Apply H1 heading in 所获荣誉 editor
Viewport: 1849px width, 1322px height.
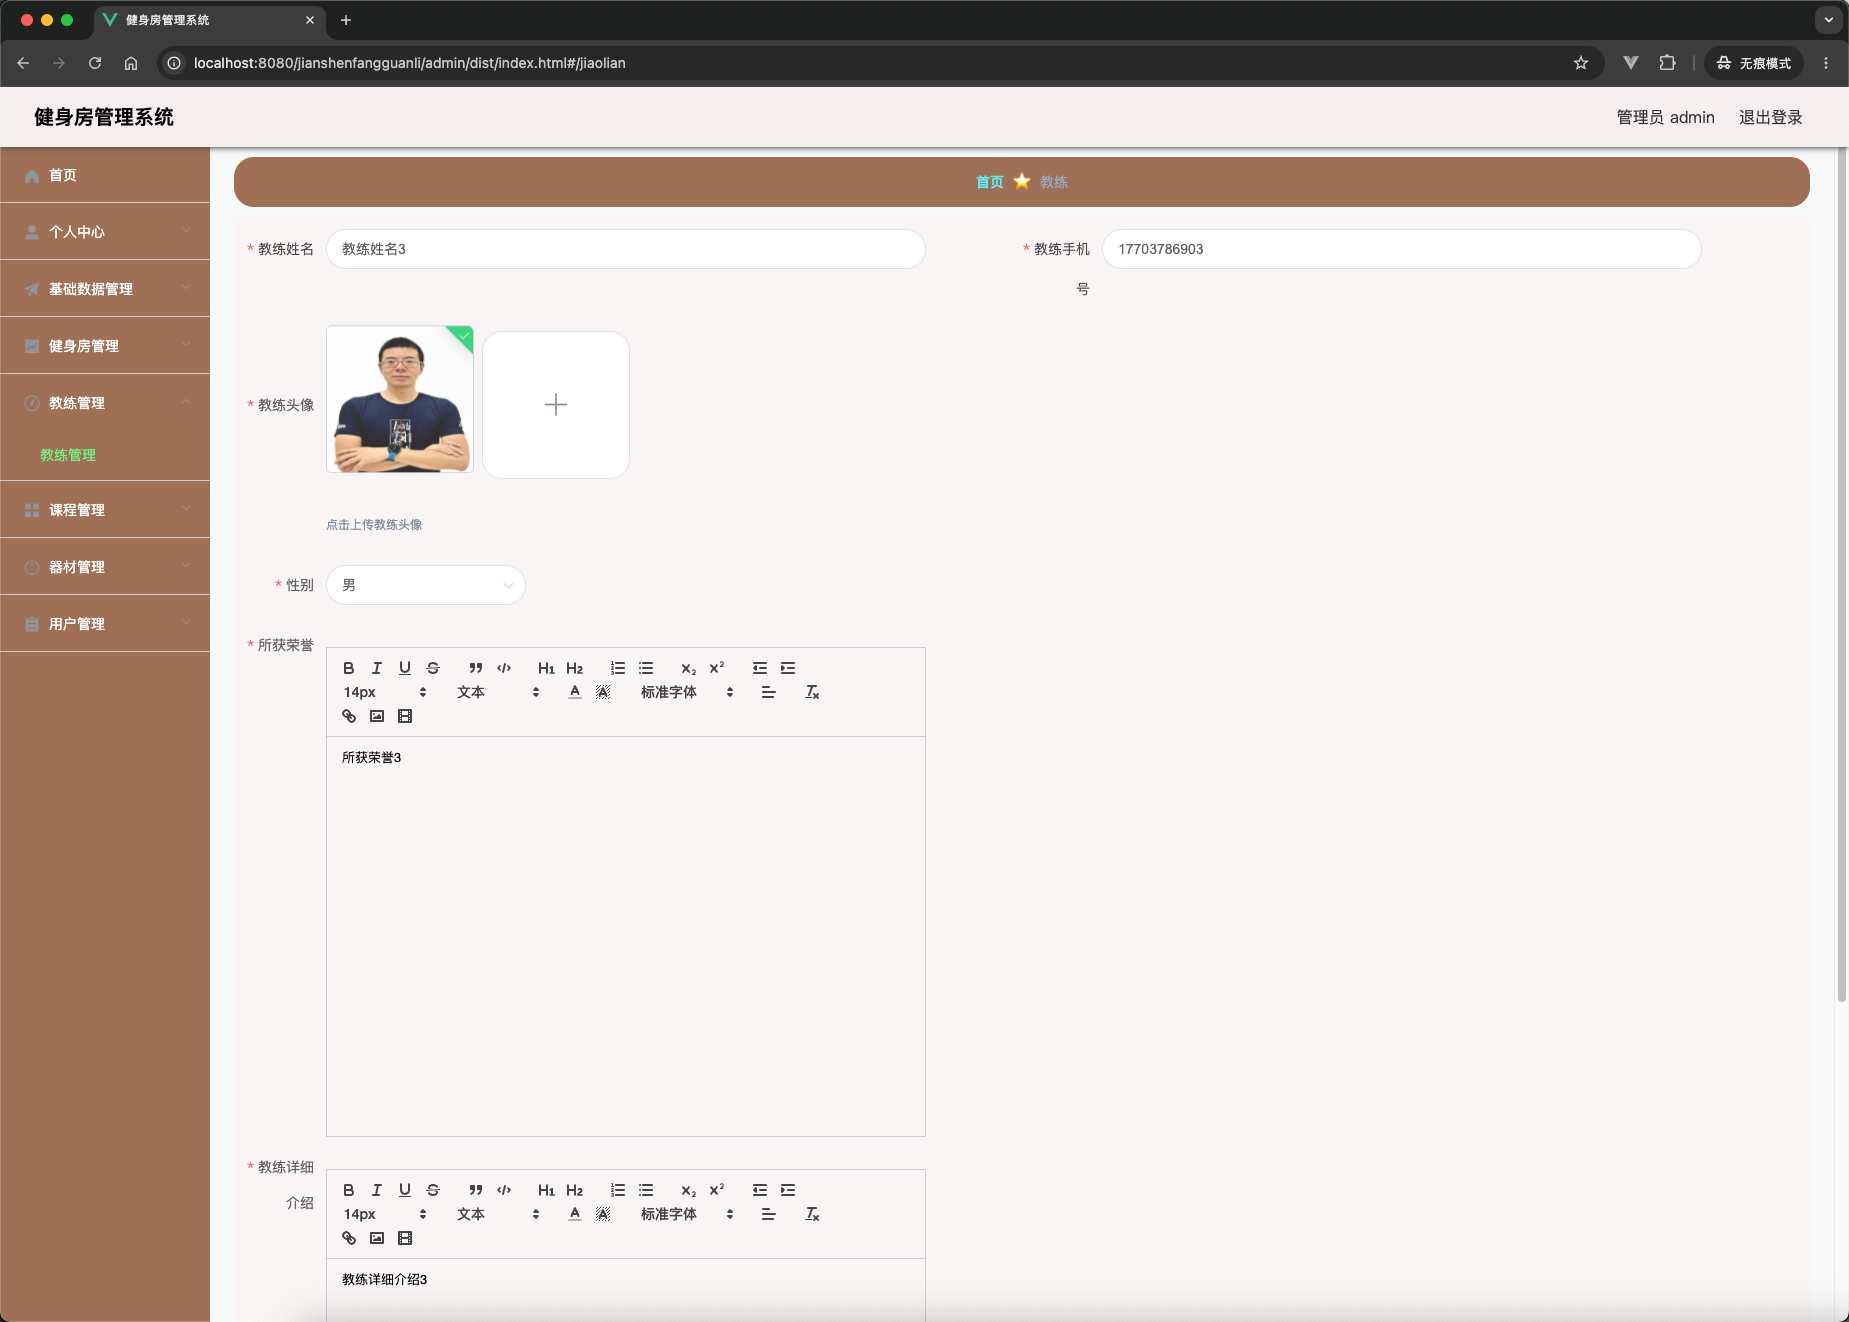click(546, 668)
